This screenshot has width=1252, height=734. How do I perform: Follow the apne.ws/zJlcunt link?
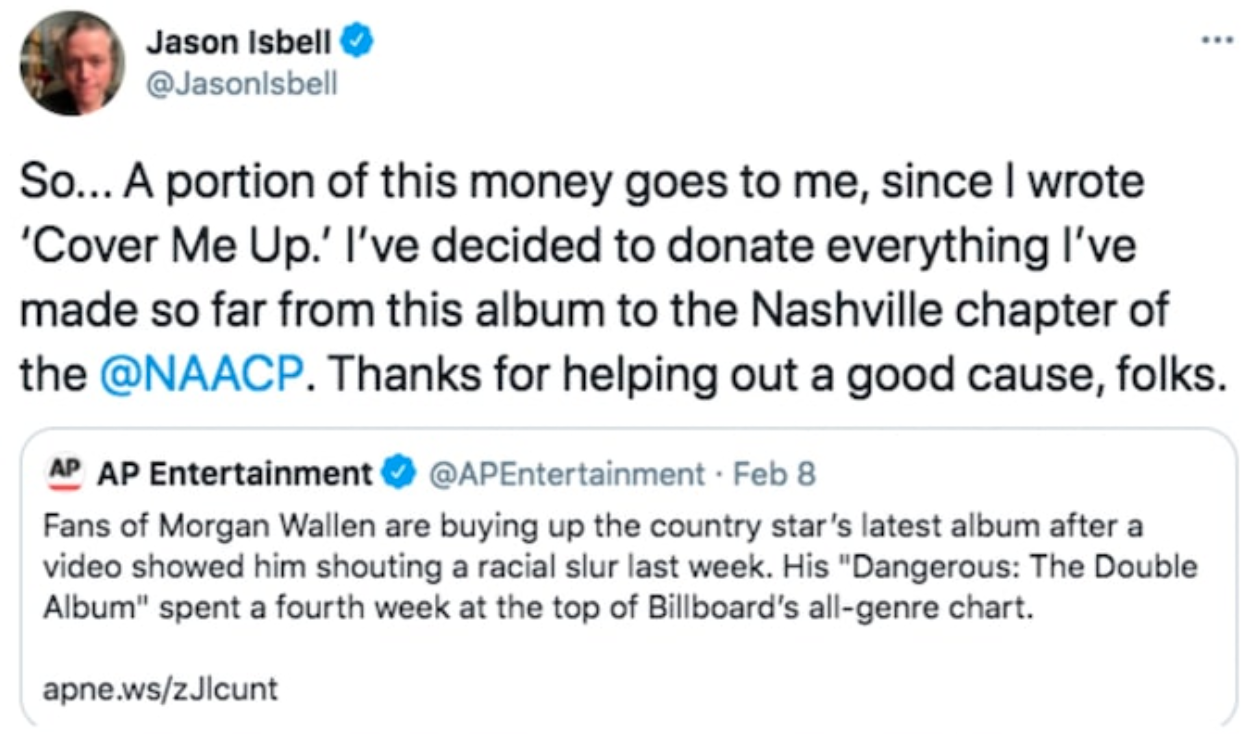[x=160, y=689]
